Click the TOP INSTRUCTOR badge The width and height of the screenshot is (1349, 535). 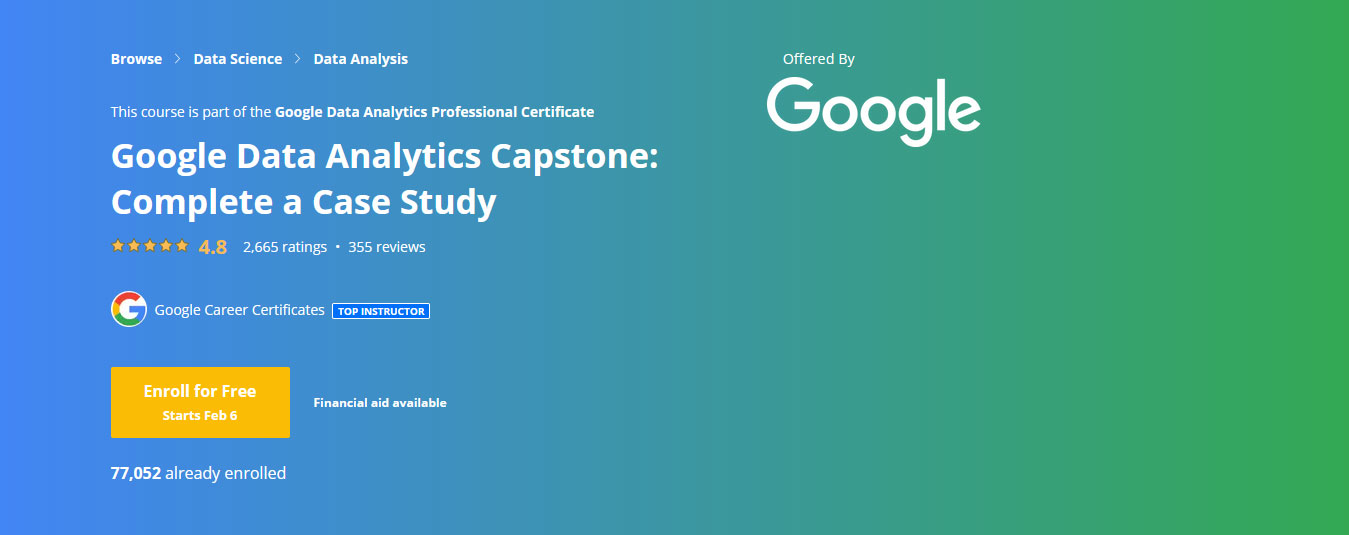(x=381, y=311)
